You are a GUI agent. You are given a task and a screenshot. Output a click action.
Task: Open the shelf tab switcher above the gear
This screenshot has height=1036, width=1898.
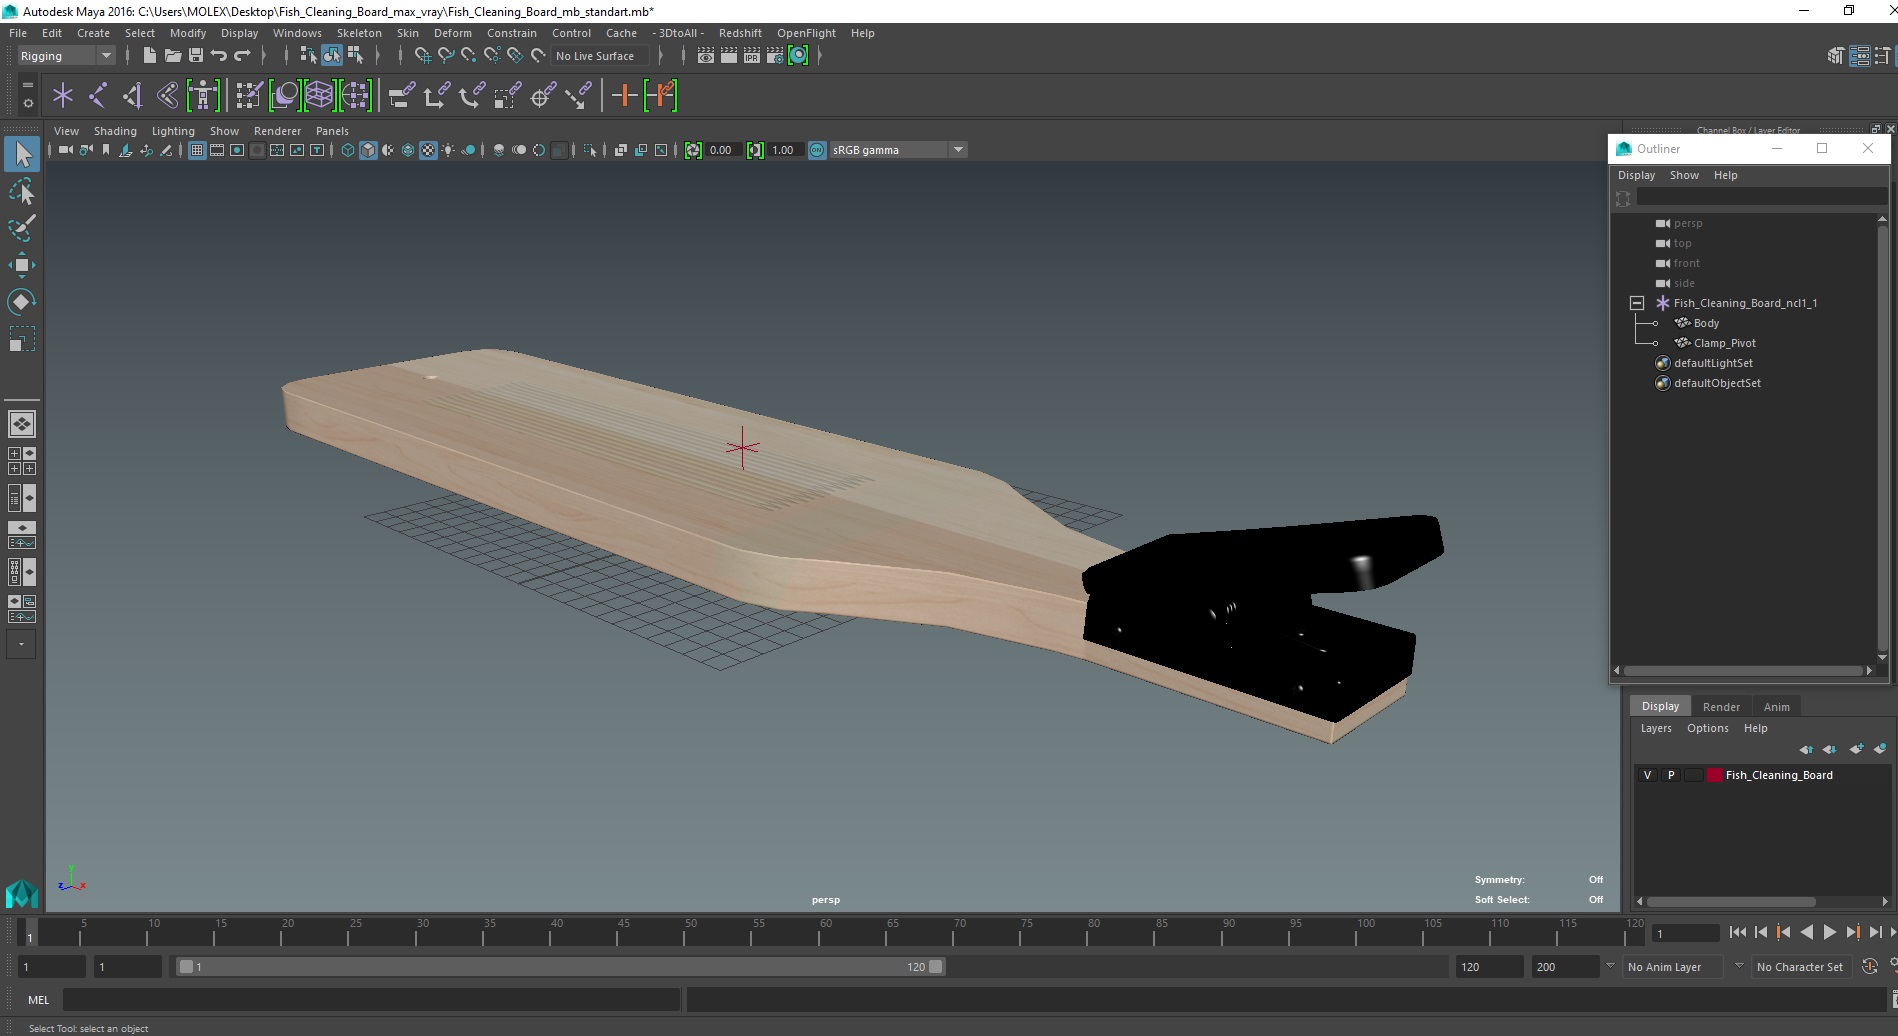point(28,85)
